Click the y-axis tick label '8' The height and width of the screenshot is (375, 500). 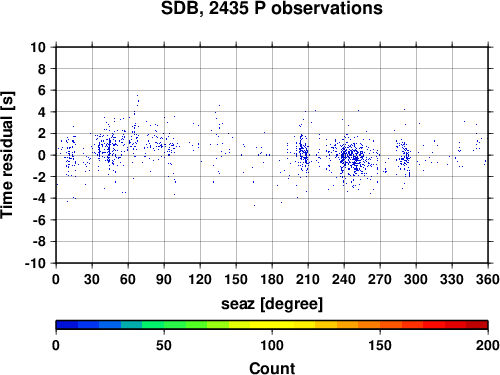pyautogui.click(x=42, y=69)
